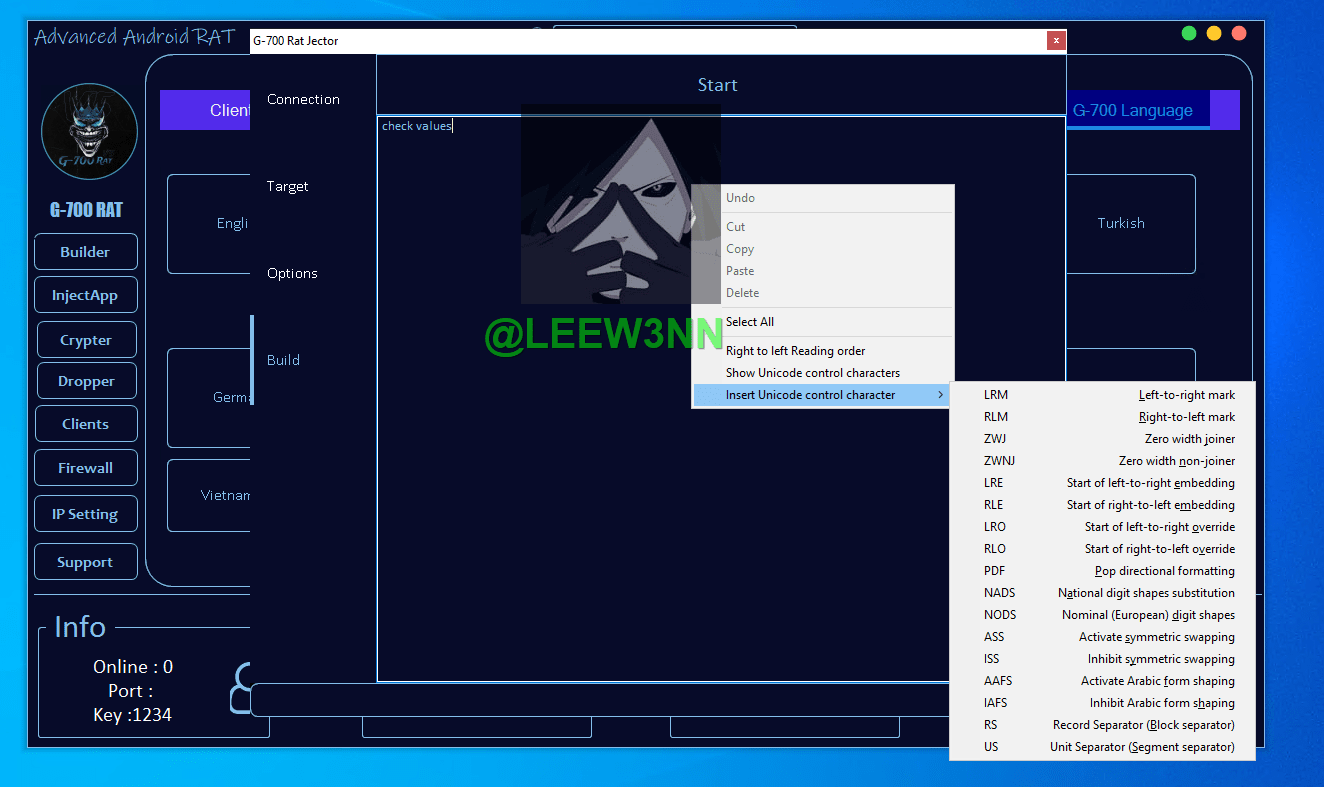Select RLO right-to-left override entry
The height and width of the screenshot is (787, 1324).
click(1101, 549)
